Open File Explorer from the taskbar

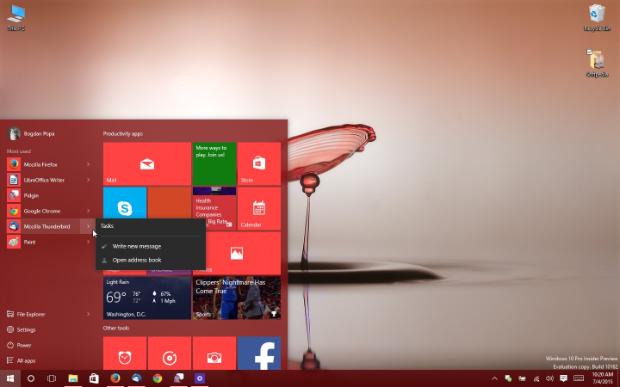(73, 379)
